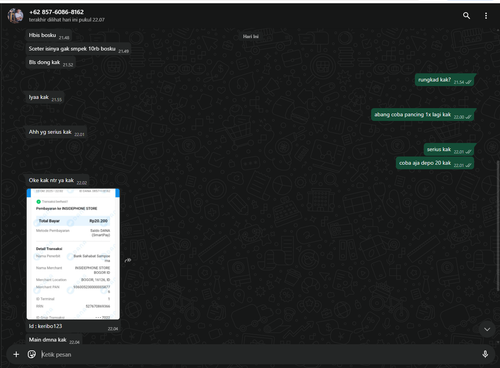Click last seen status under contact number
This screenshot has height=368, width=500.
pos(67,20)
